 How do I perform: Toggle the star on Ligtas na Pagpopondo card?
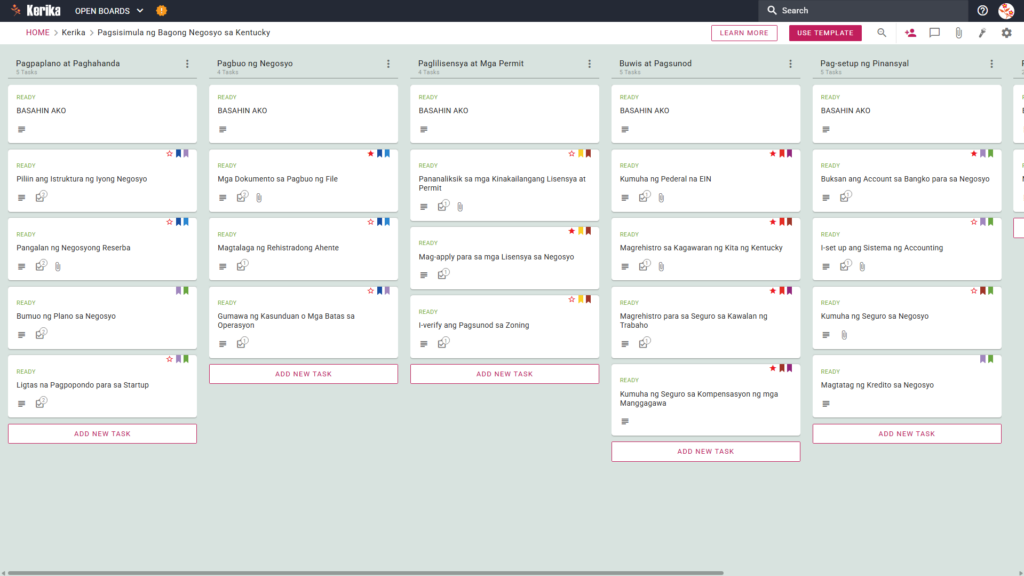[170, 359]
